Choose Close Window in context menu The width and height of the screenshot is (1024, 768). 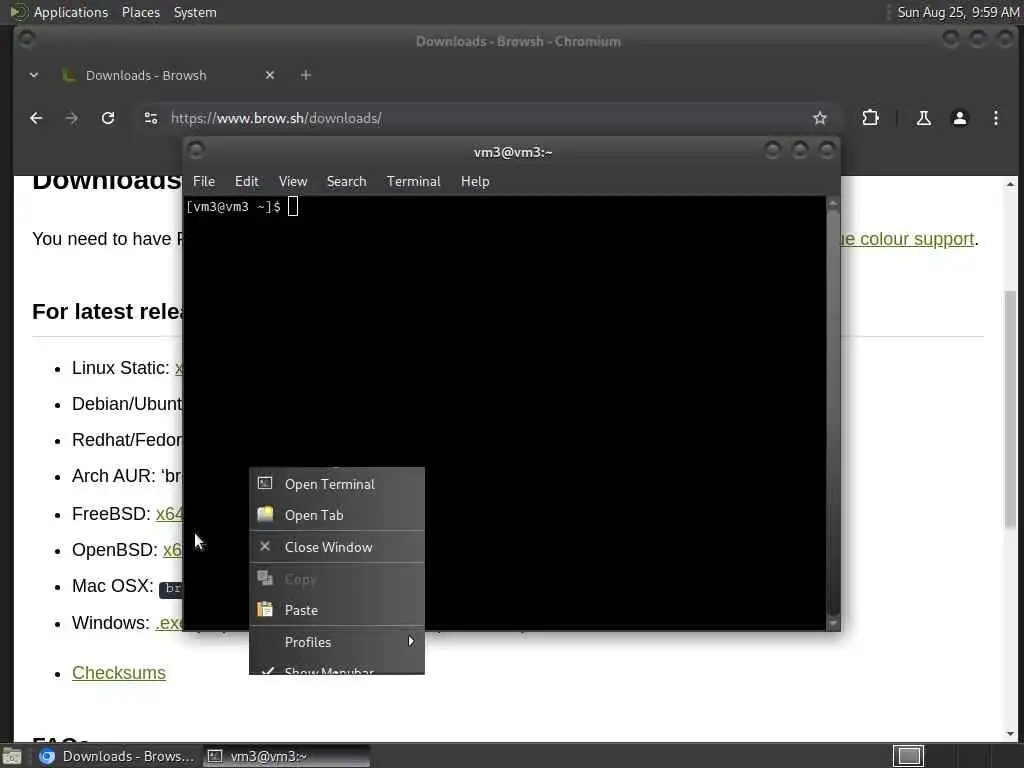(x=337, y=547)
